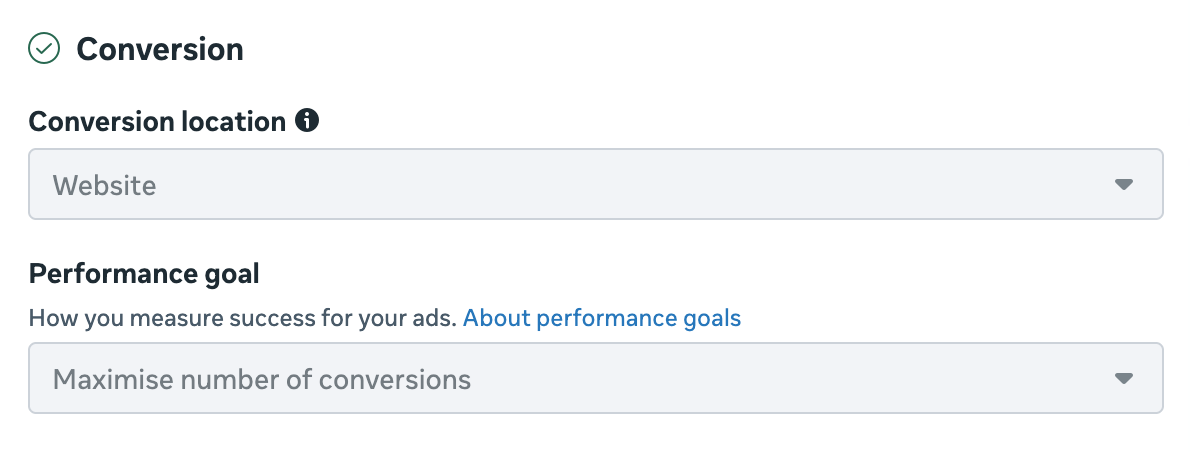This screenshot has height=452, width=1190.
Task: Click the green checkmark icon beside Conversion
Action: coord(44,48)
